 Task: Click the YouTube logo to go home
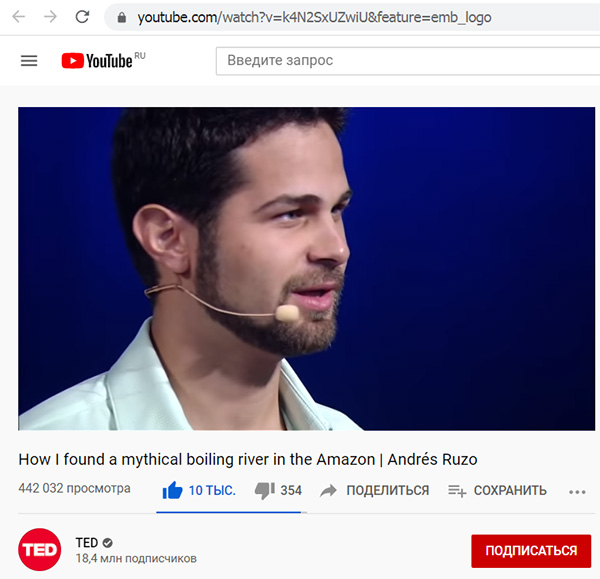click(103, 60)
